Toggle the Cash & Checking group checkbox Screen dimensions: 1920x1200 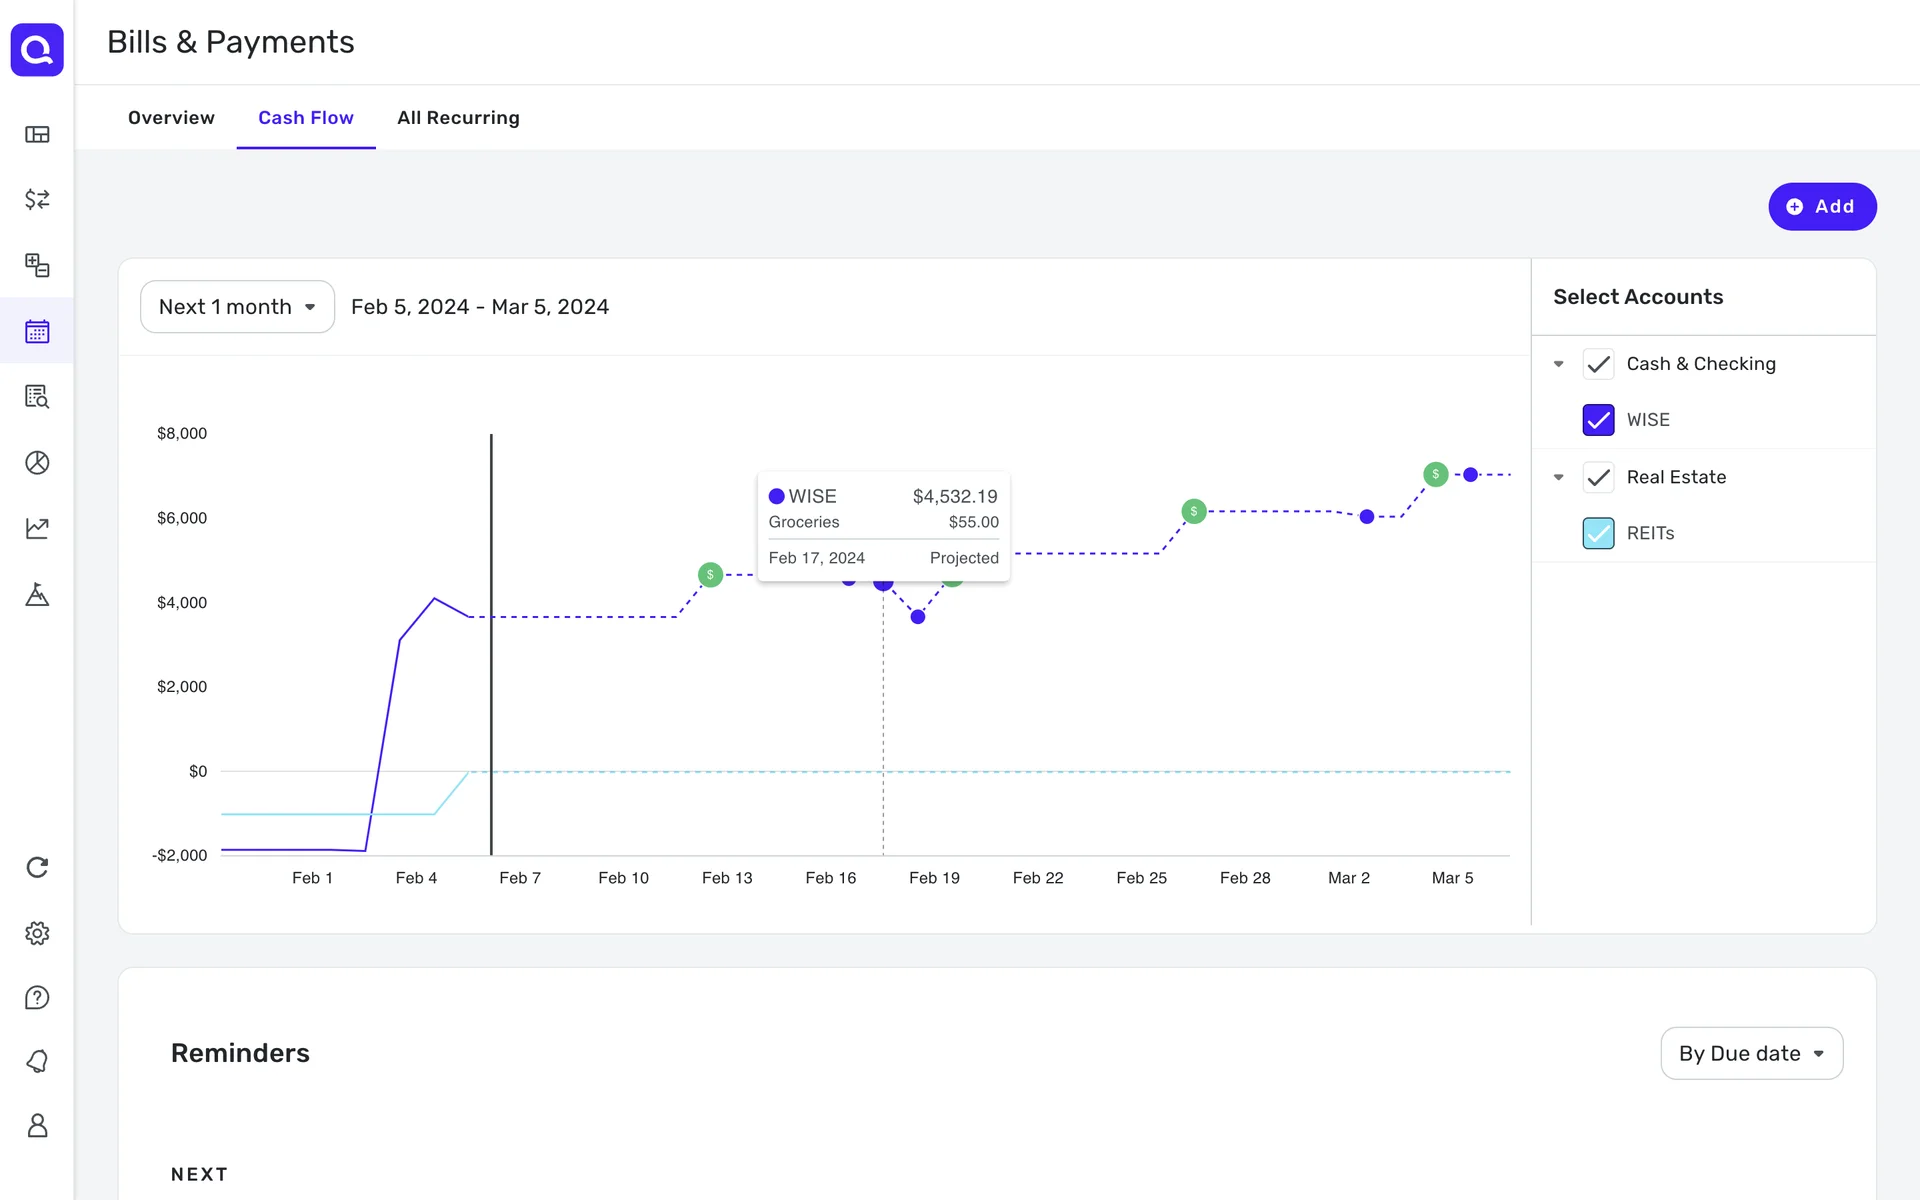[1598, 364]
